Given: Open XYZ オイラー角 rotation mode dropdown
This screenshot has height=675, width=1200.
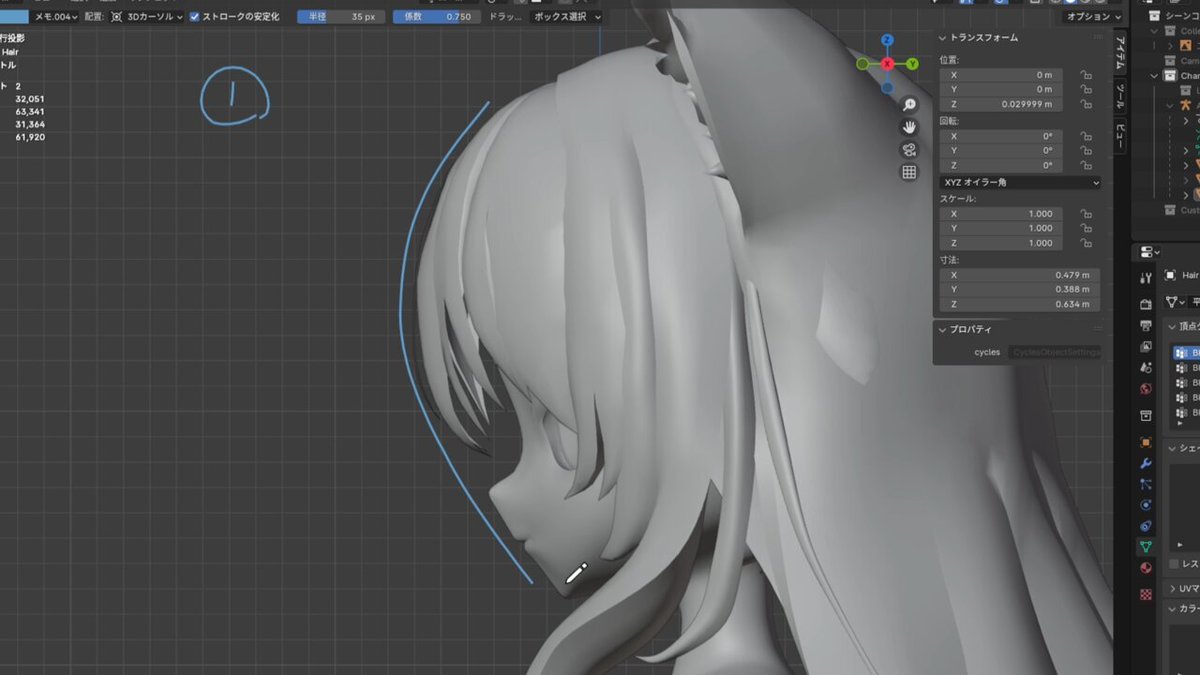Looking at the screenshot, I should coord(1020,183).
